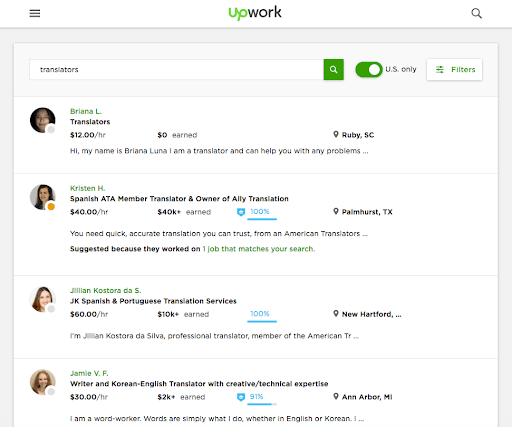Click the location pin beside Palmhurst, TX
This screenshot has height=427, width=512.
tap(336, 211)
